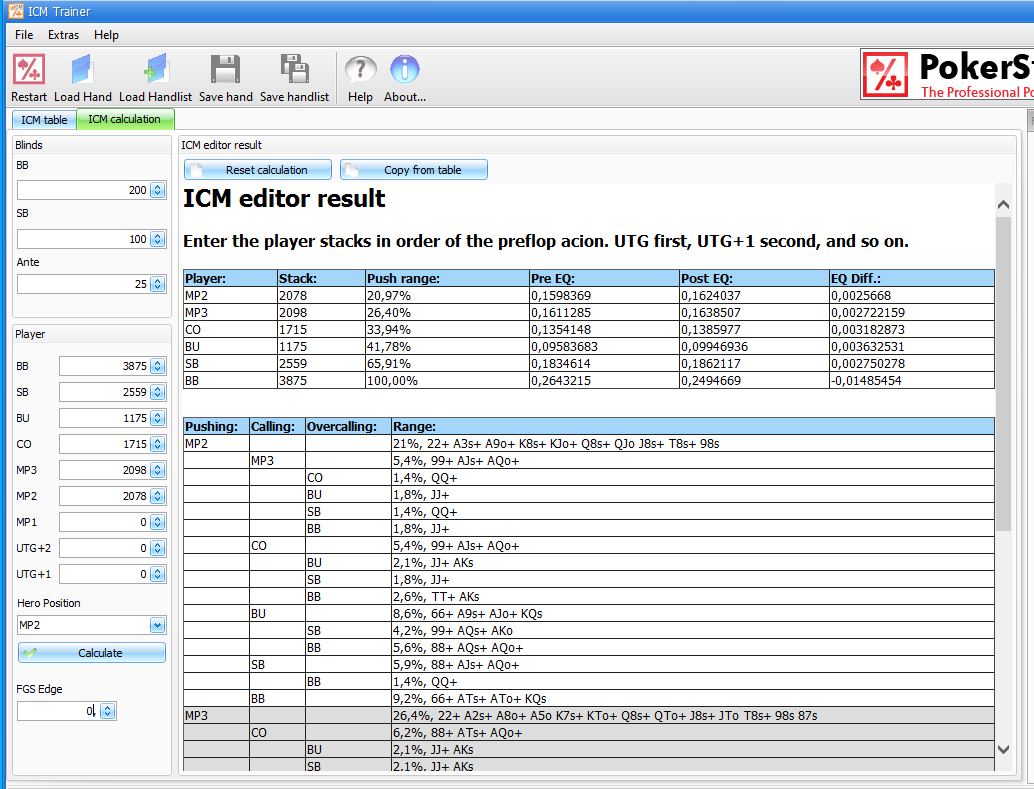The width and height of the screenshot is (1034, 789).
Task: Click the Calculate button
Action: point(92,652)
